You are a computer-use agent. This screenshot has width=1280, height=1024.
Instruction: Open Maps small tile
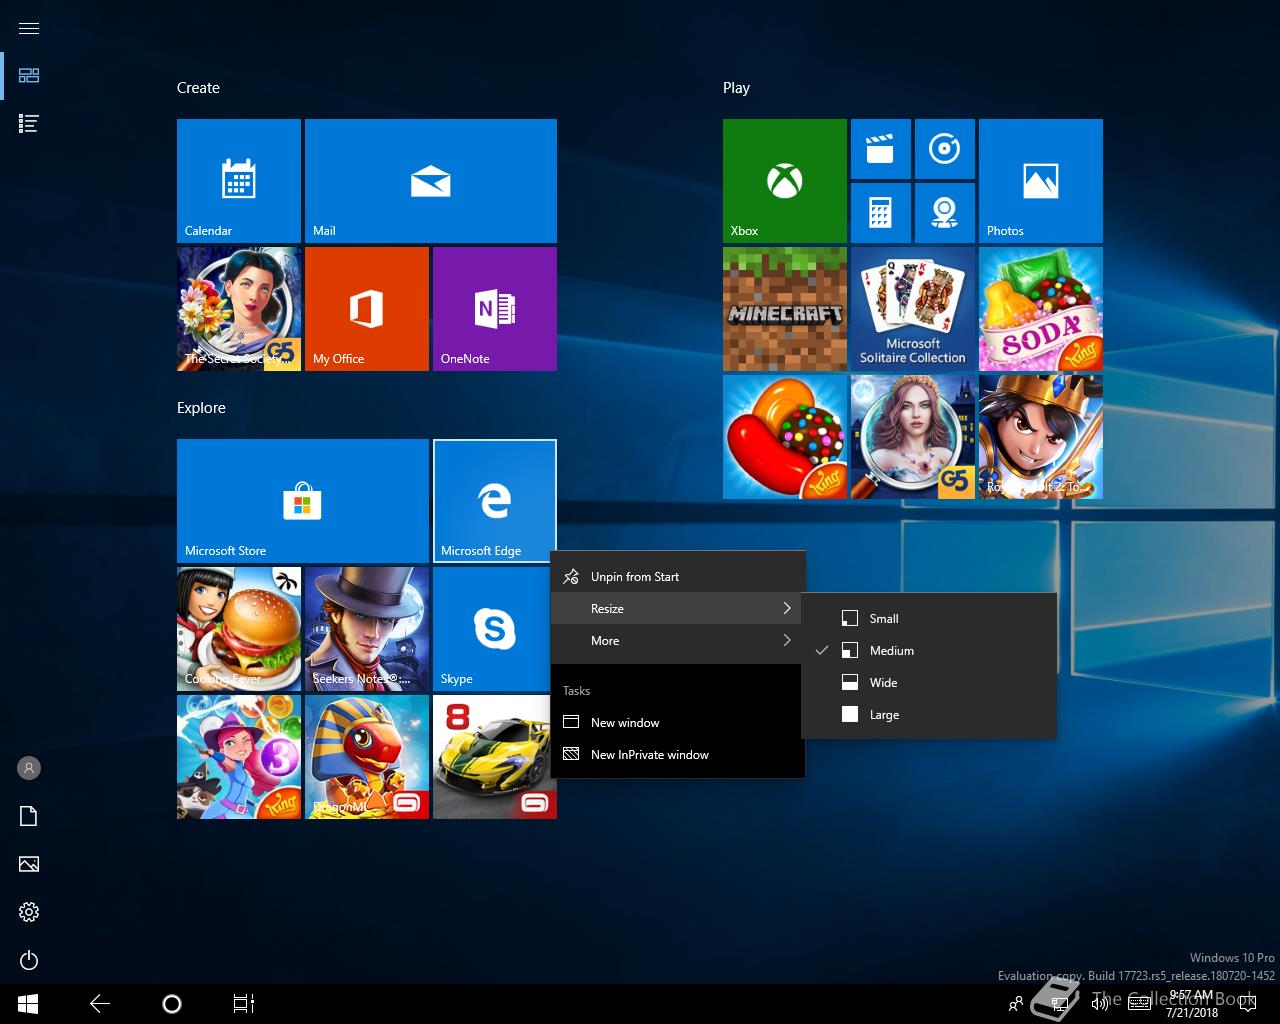coord(945,213)
